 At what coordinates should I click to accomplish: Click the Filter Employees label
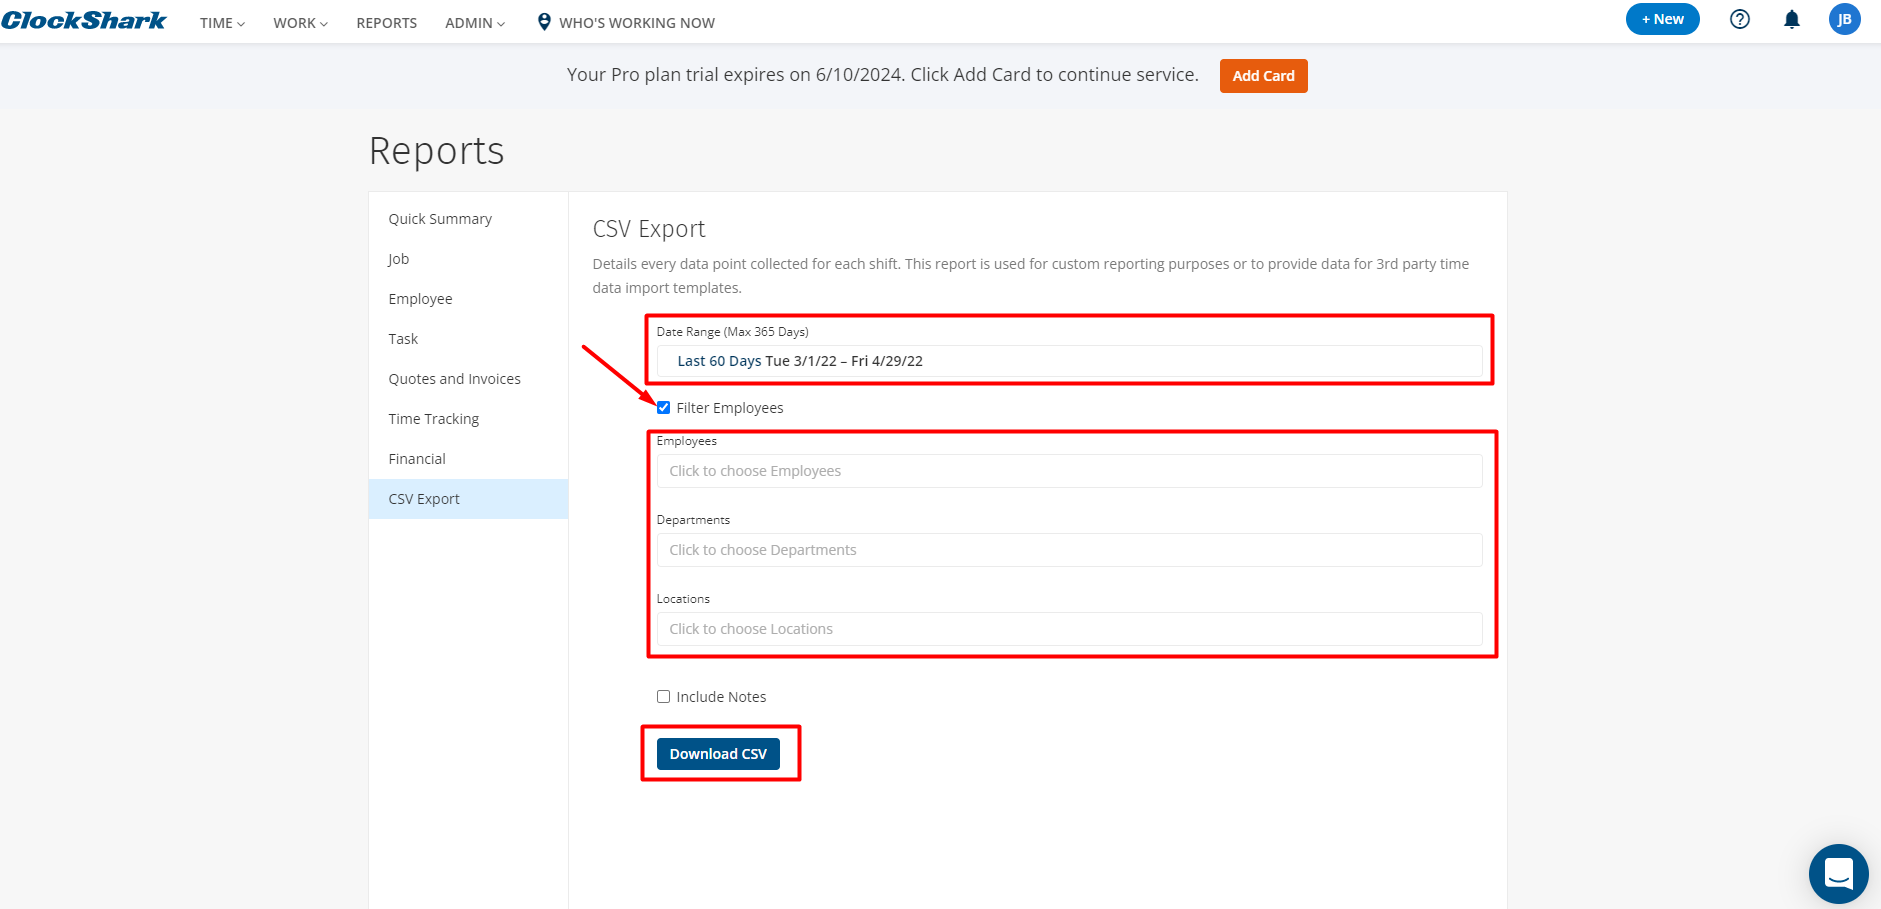pyautogui.click(x=730, y=408)
